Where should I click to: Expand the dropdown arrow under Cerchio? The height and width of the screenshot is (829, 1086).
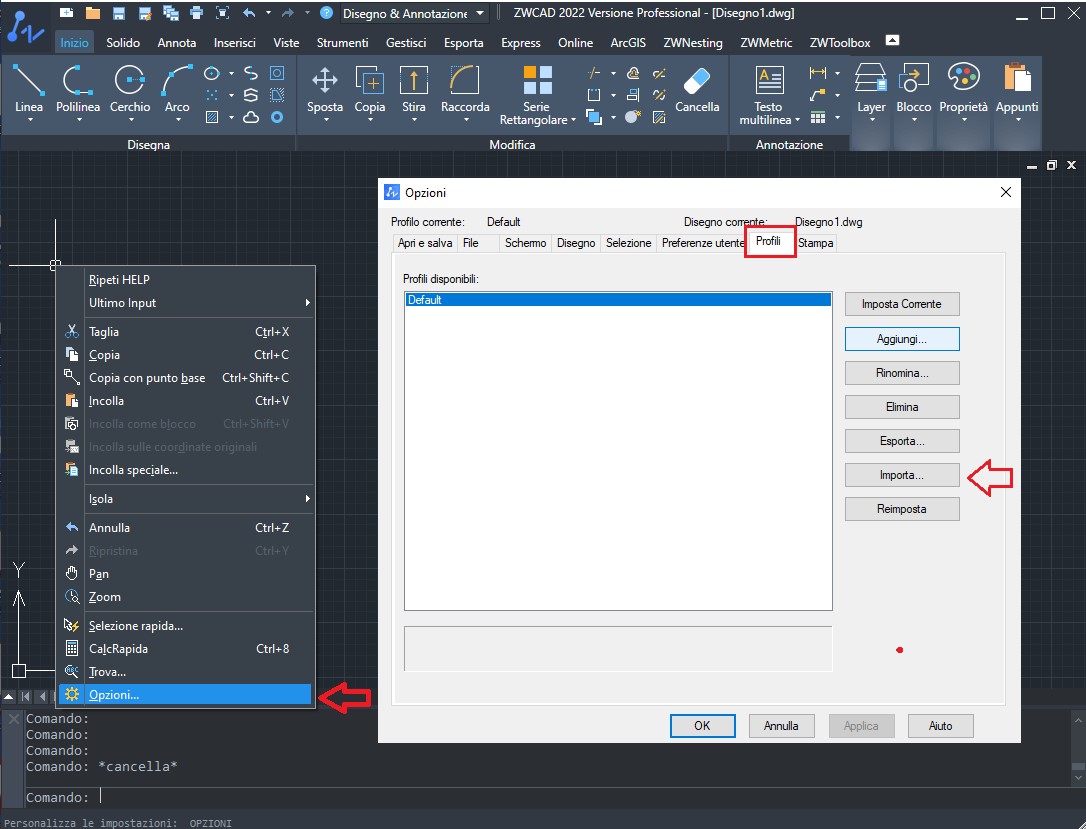click(x=130, y=120)
